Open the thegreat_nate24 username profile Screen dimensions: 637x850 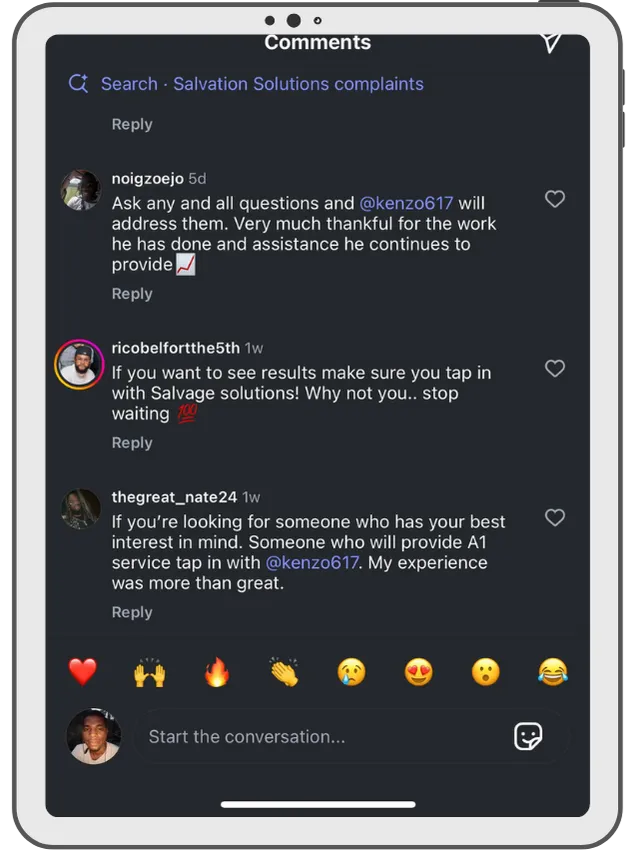tap(174, 497)
